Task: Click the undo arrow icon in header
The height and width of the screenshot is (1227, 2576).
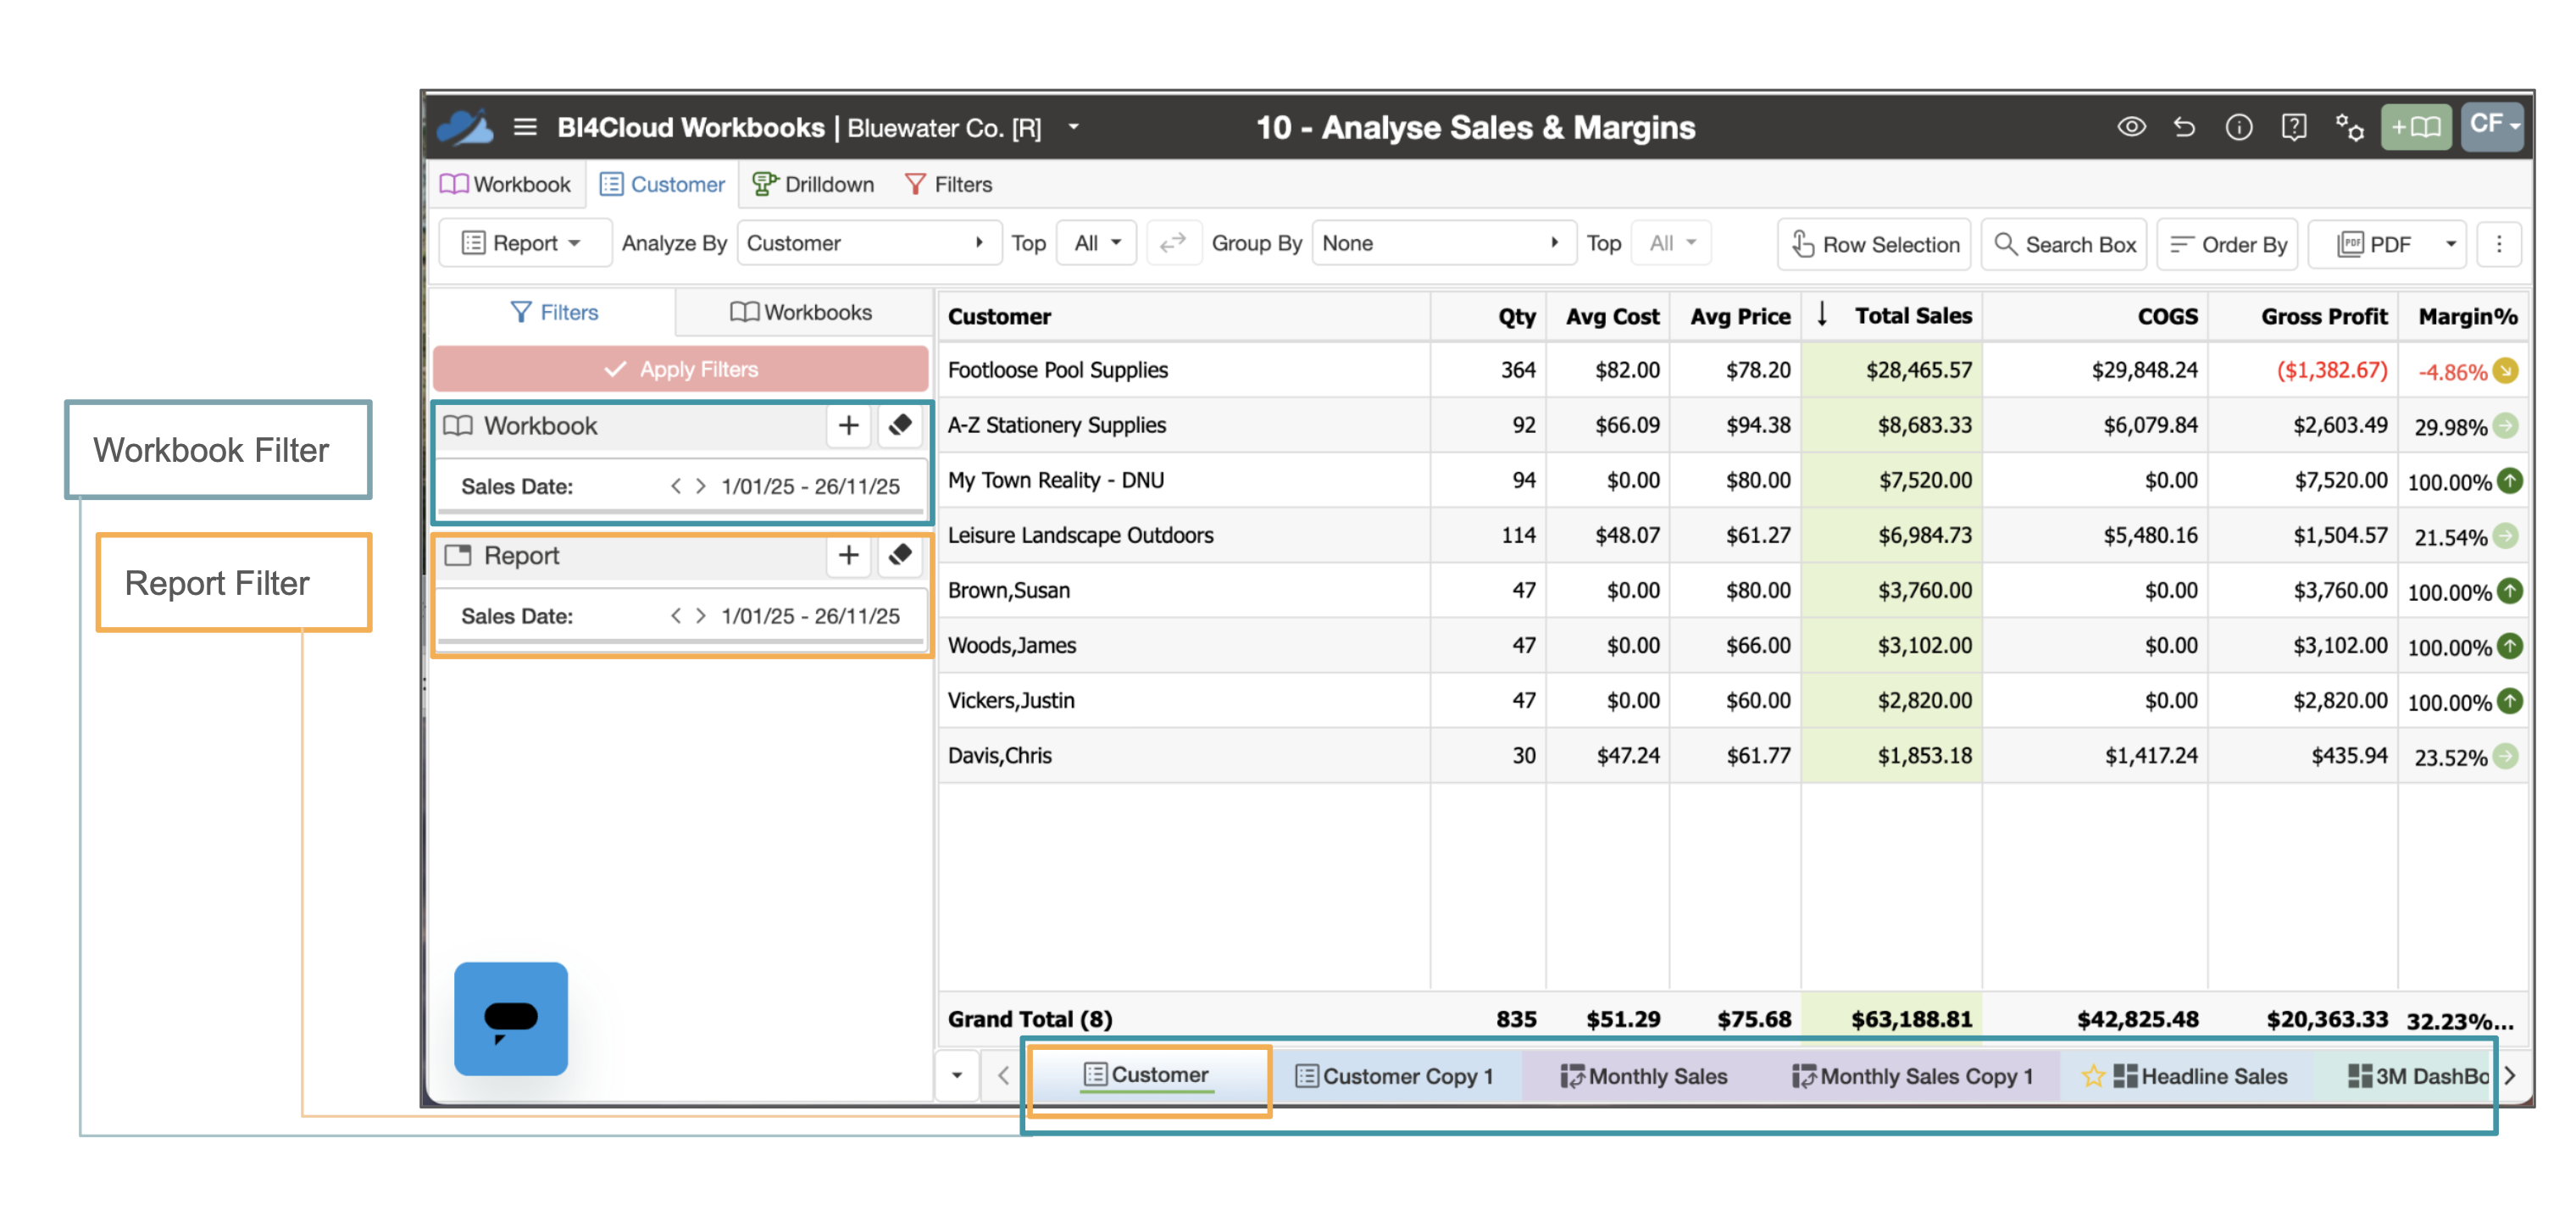Action: [x=2184, y=127]
